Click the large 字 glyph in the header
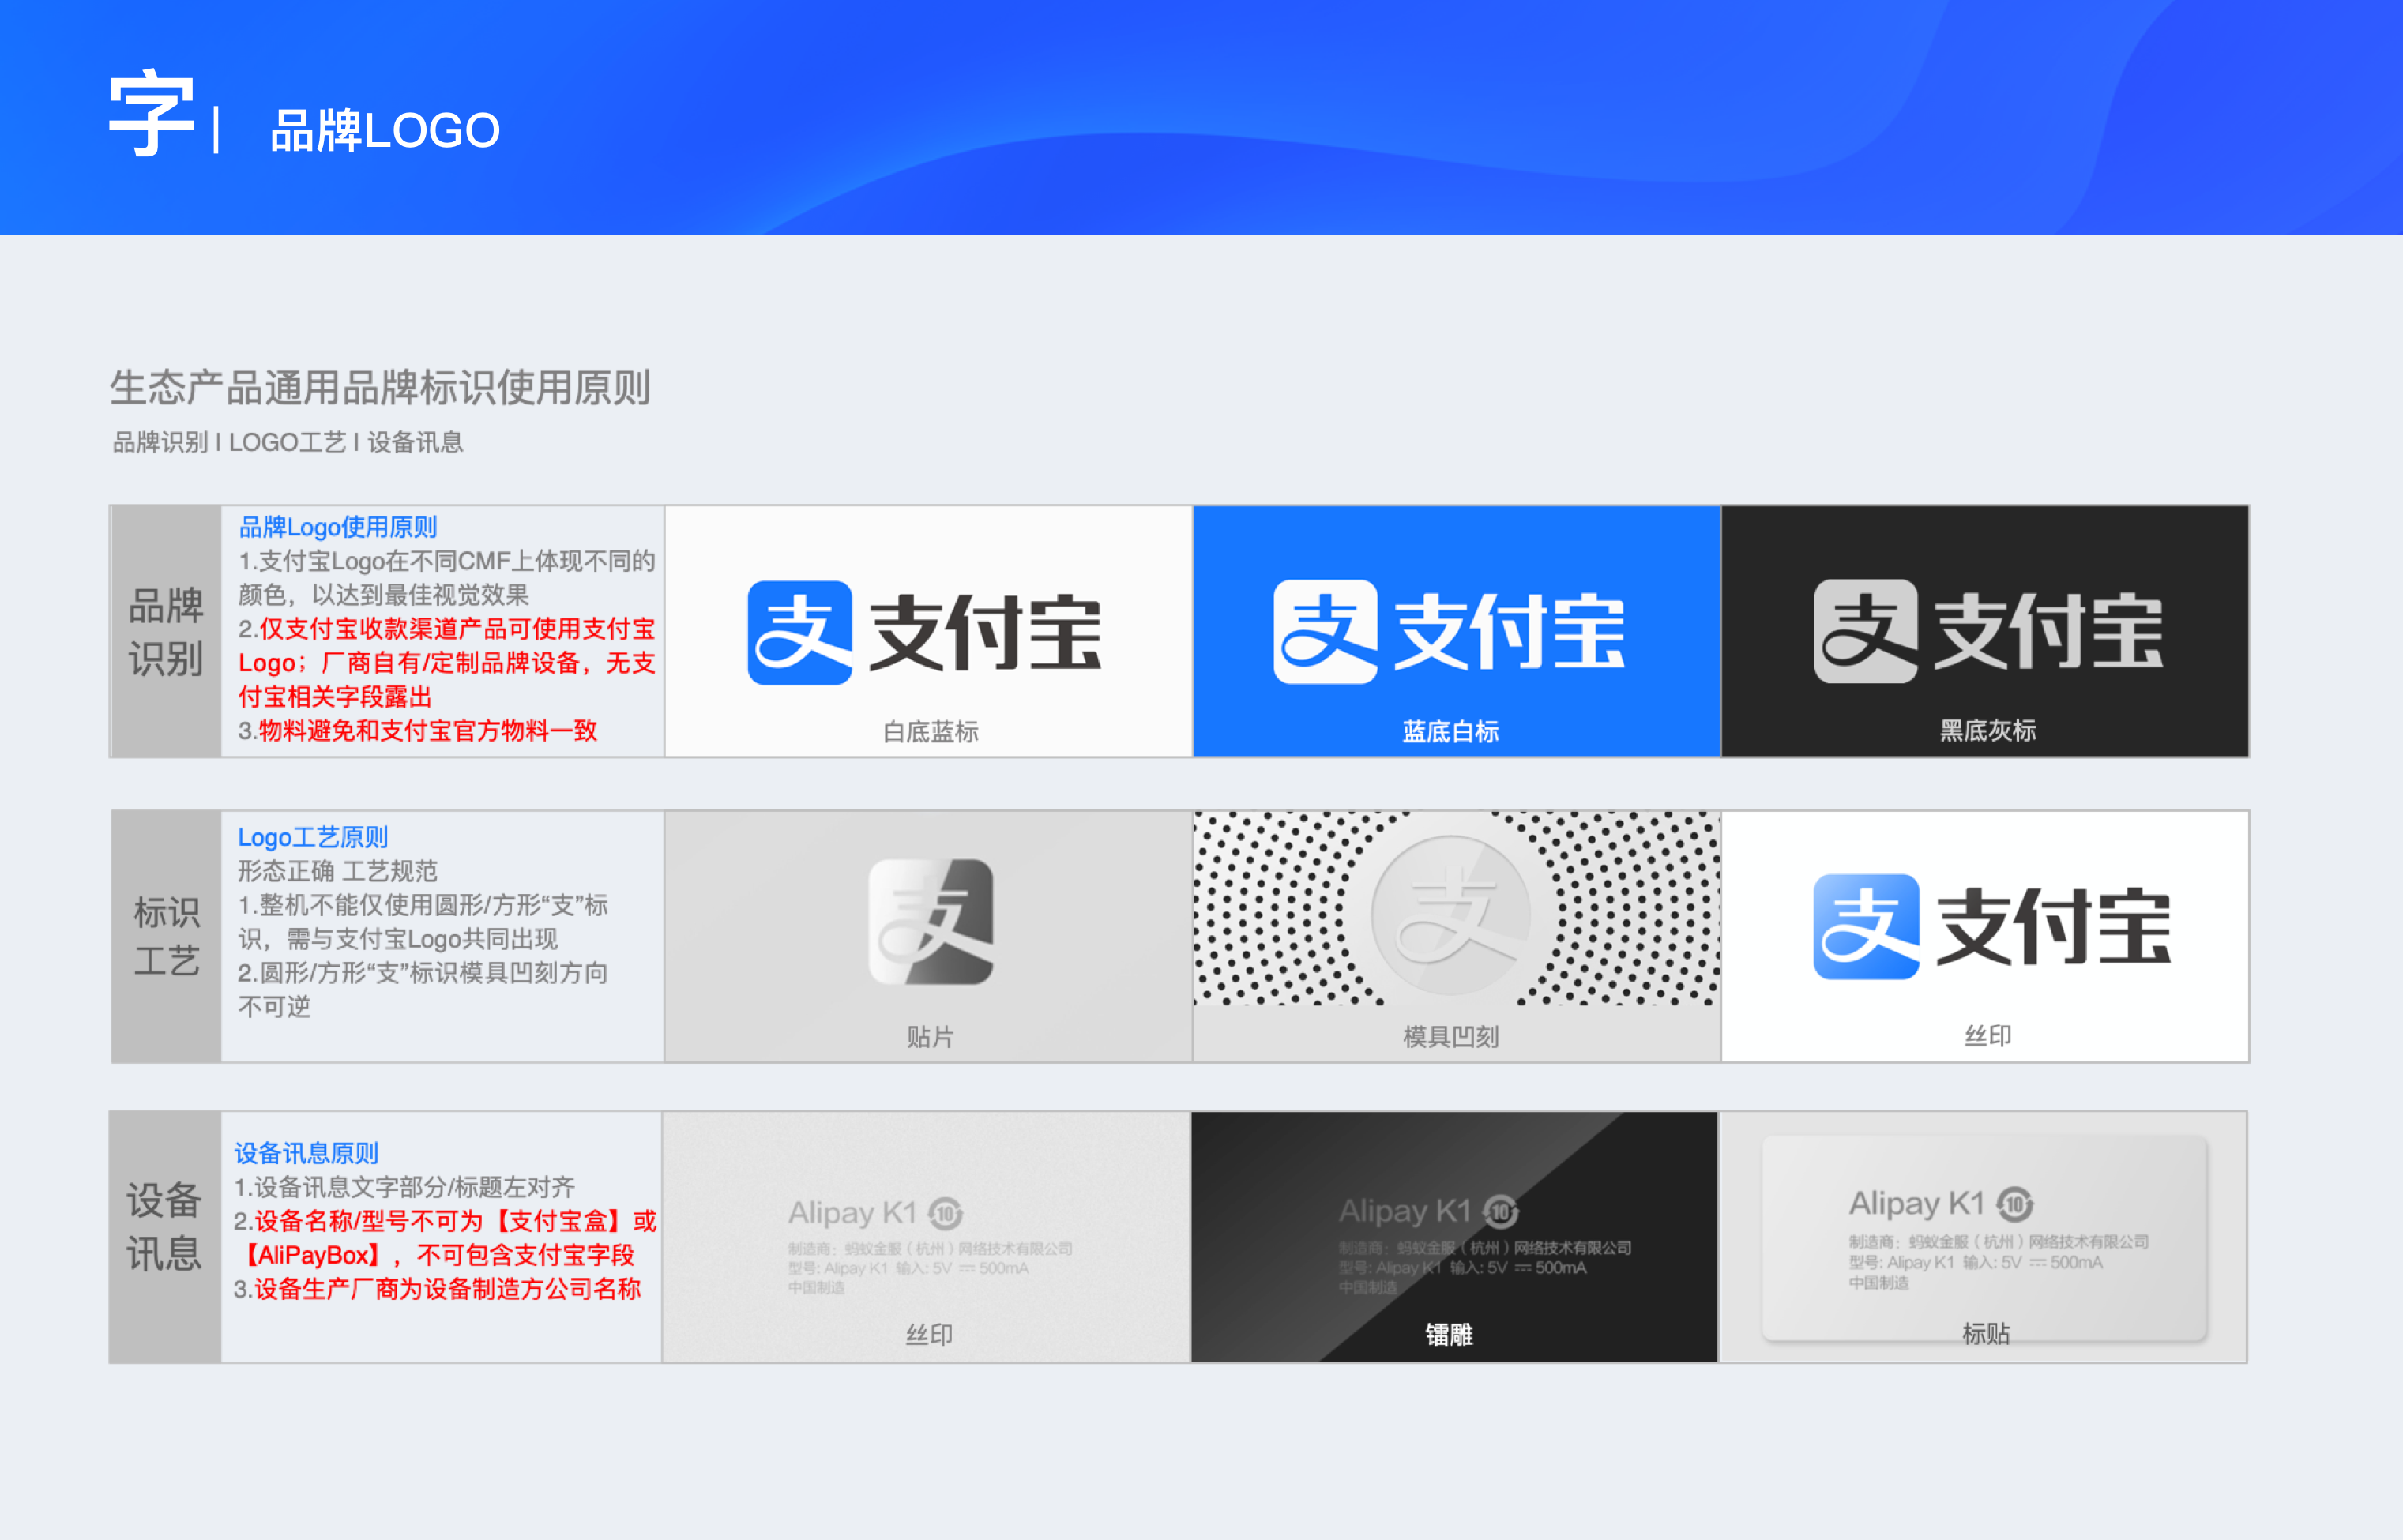This screenshot has width=2403, height=1540. tap(151, 113)
